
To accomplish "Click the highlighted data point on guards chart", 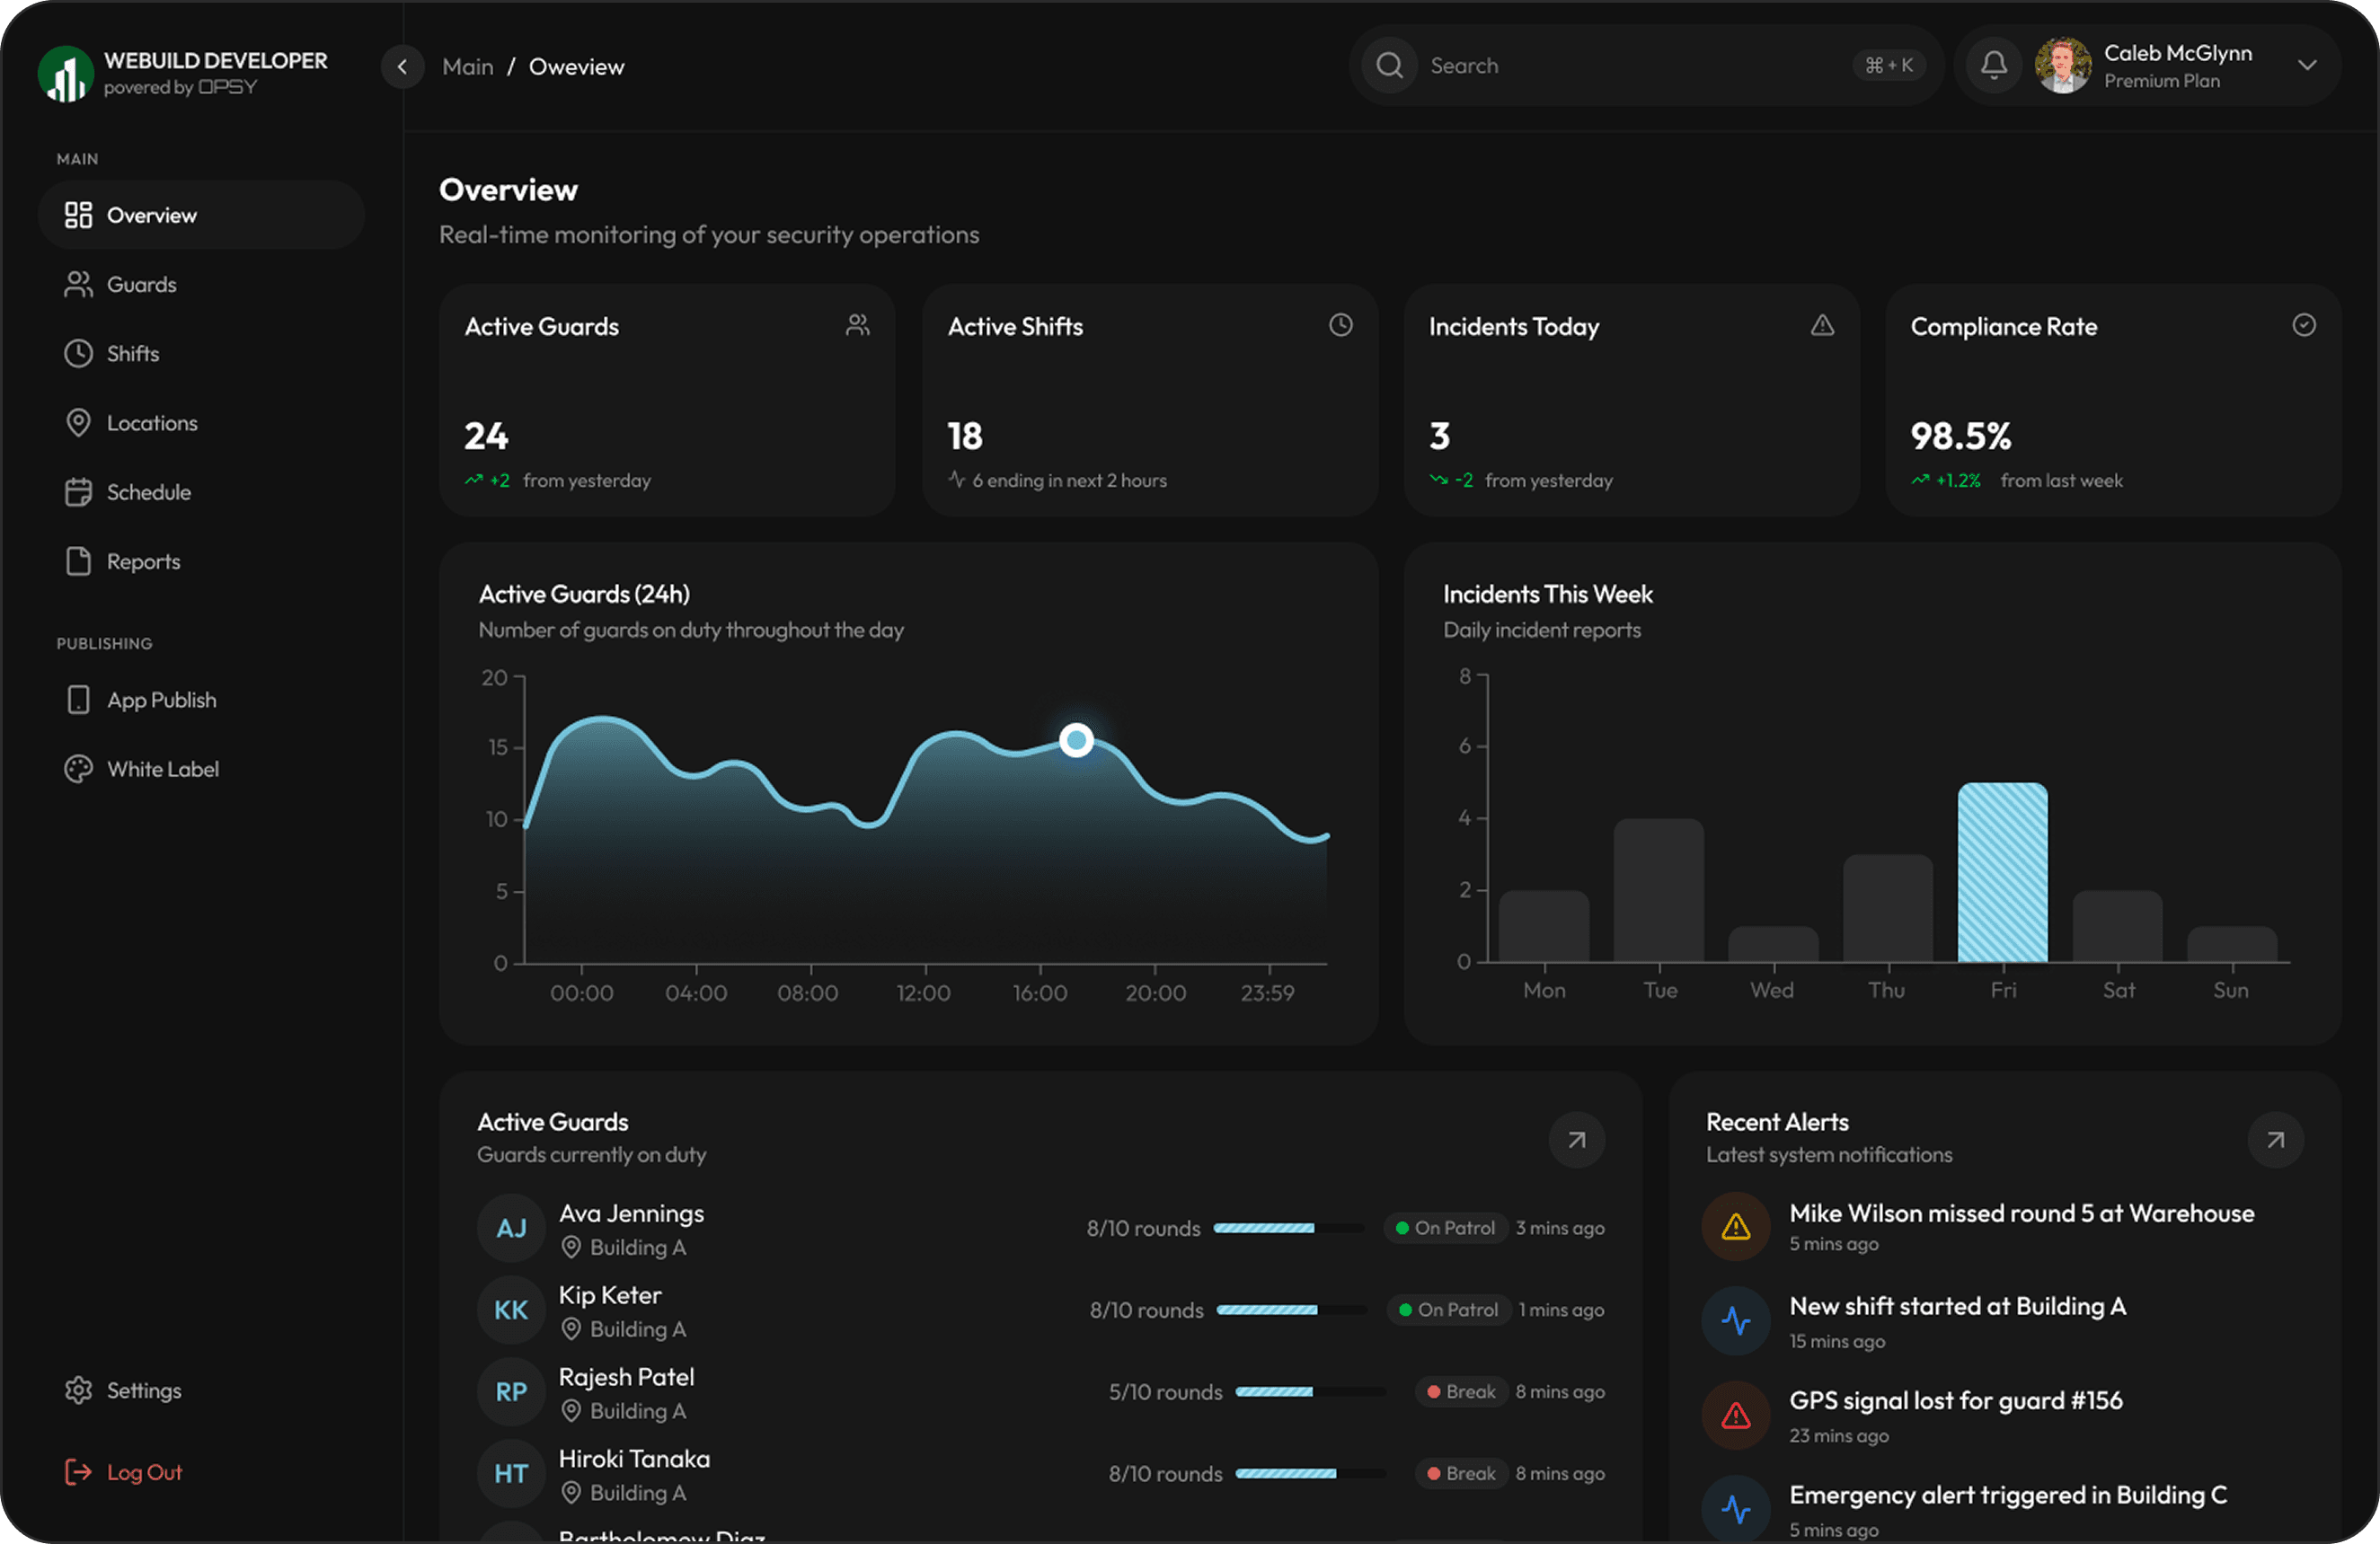I will 1076,740.
